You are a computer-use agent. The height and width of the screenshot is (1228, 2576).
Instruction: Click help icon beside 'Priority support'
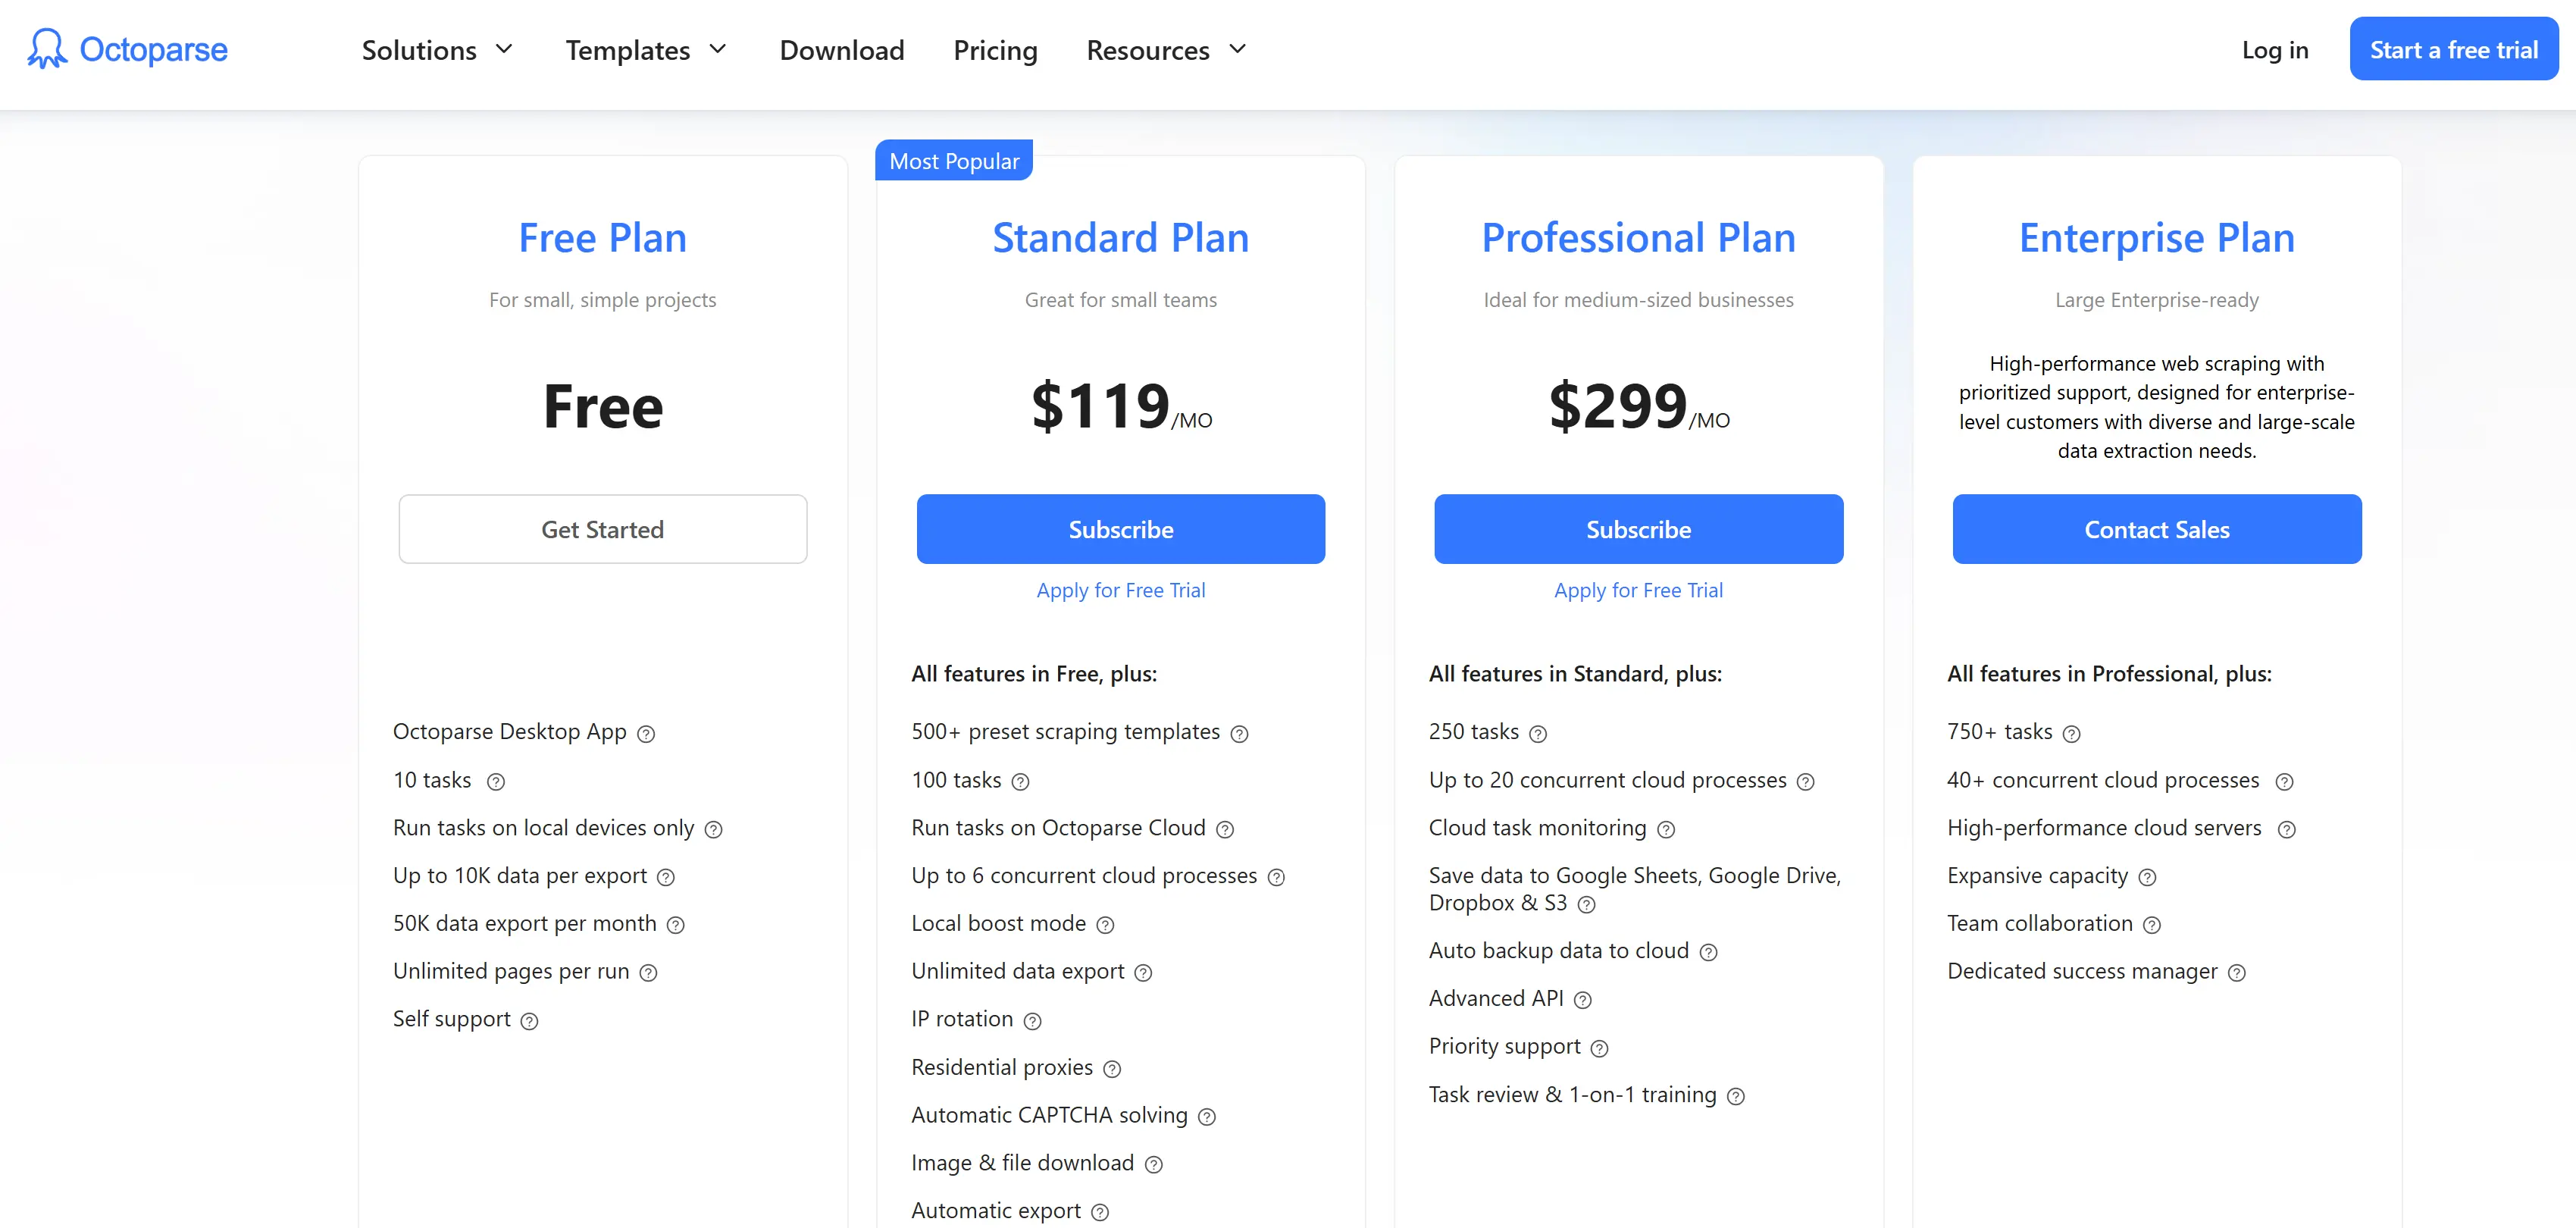pyautogui.click(x=1600, y=1048)
